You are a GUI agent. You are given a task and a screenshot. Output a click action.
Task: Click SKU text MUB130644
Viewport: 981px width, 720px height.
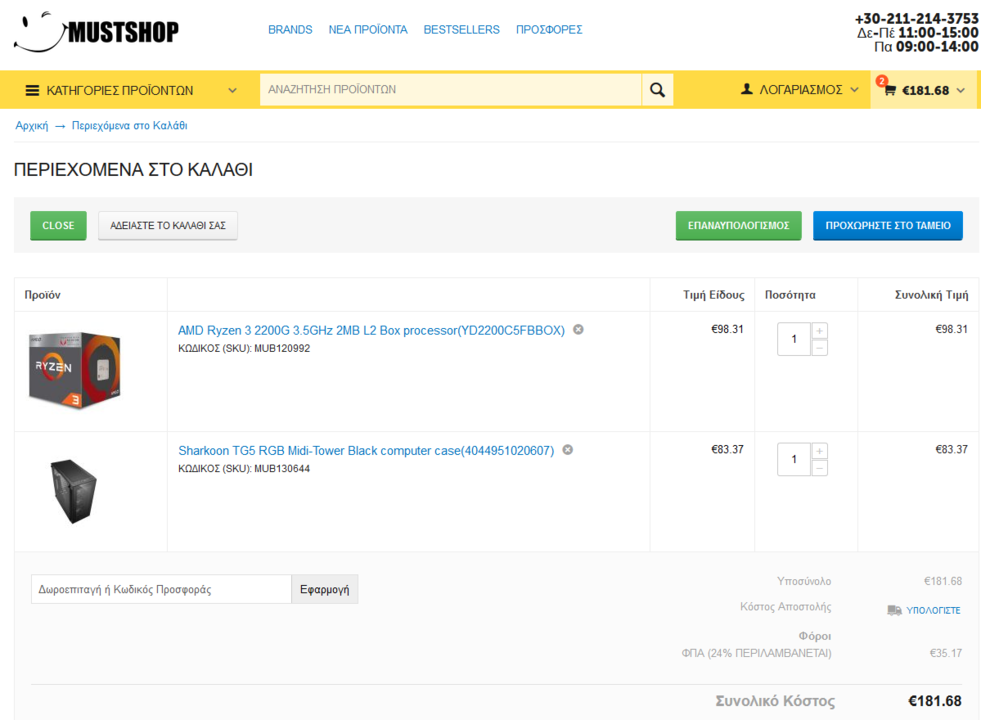(282, 469)
